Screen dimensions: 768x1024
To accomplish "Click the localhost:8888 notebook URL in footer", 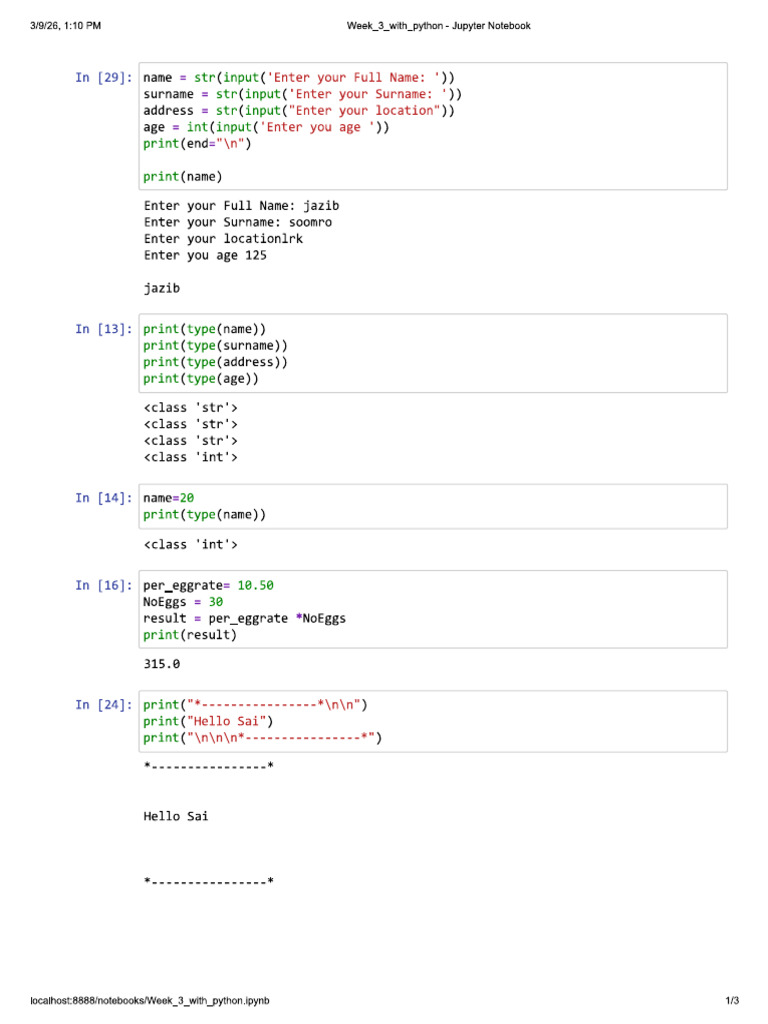I will point(150,1000).
